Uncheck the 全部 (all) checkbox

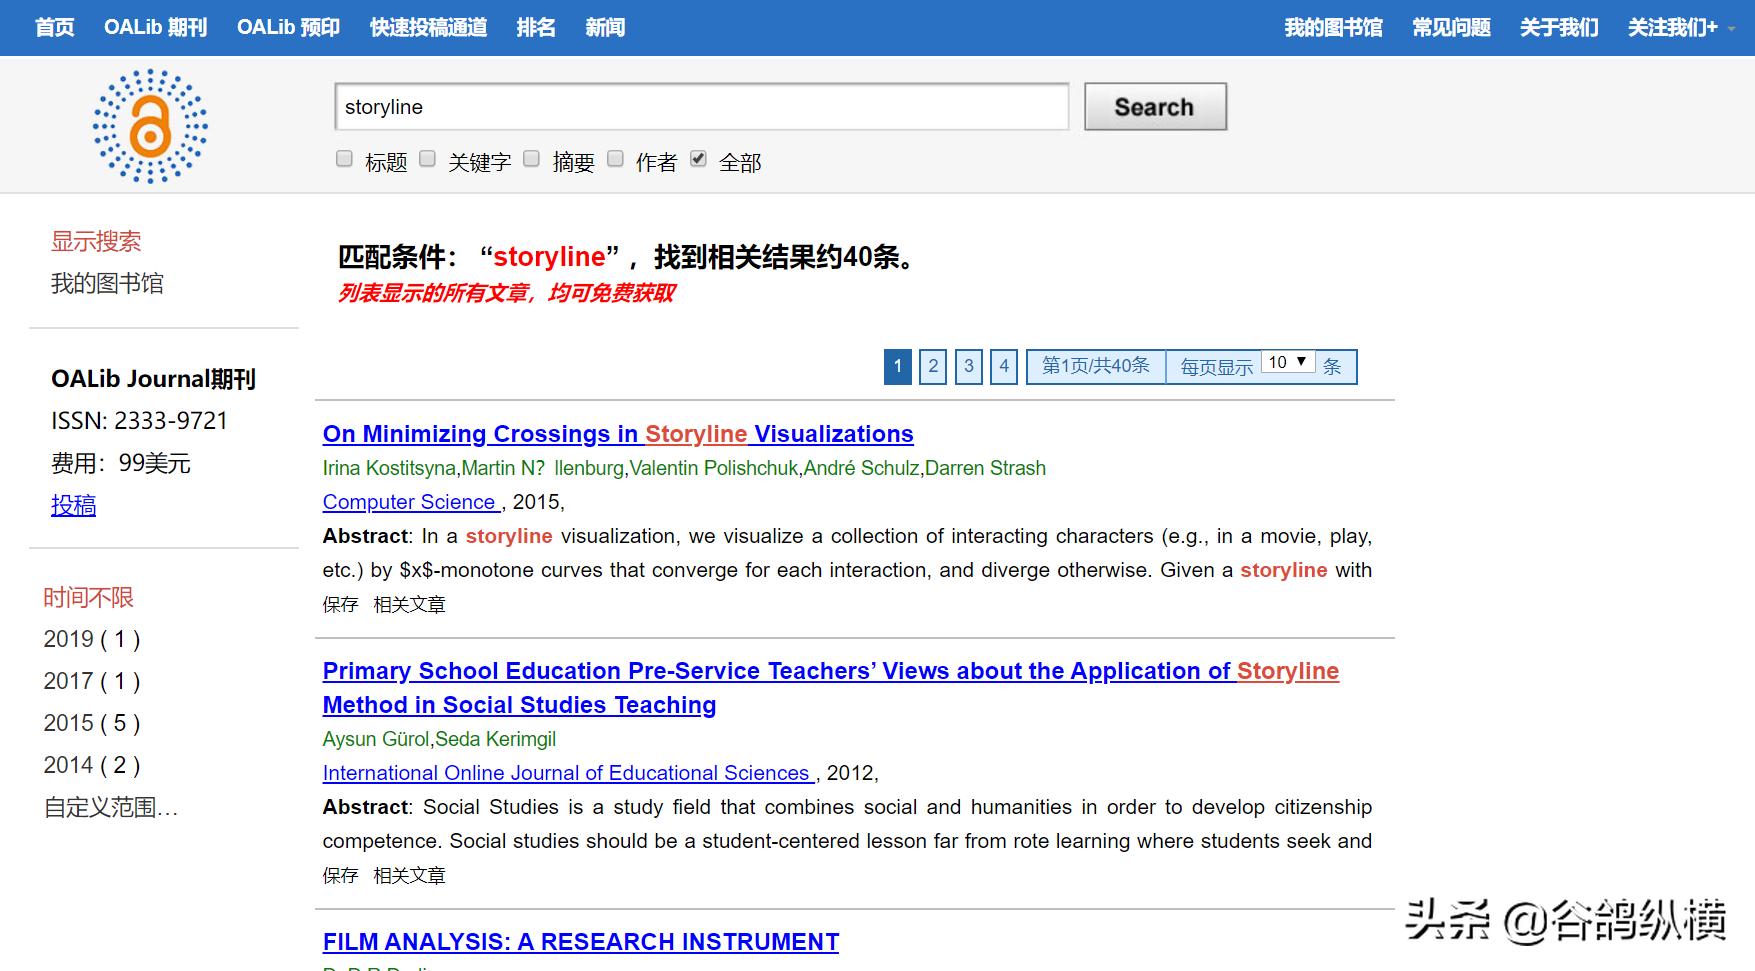699,159
